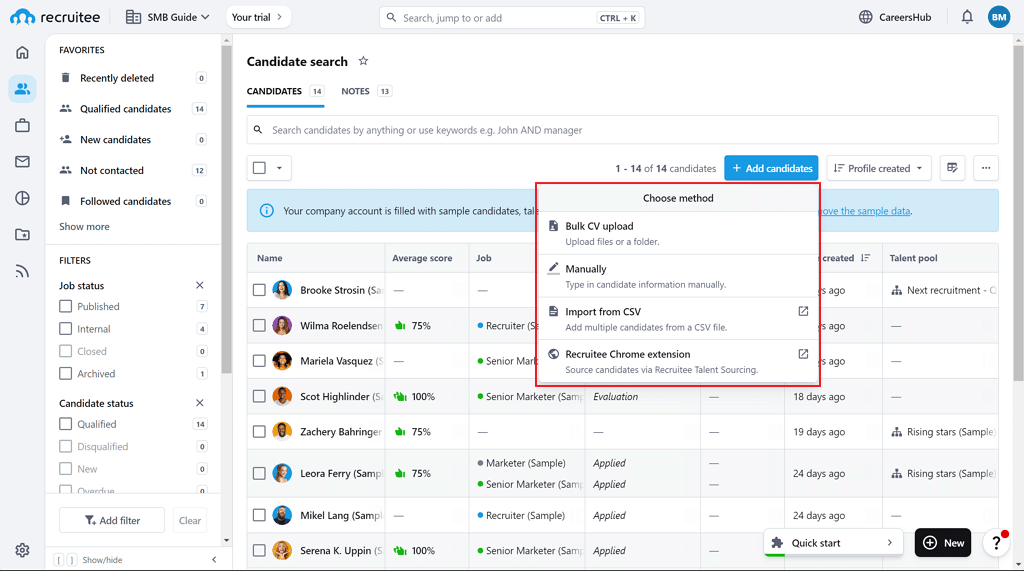The height and width of the screenshot is (571, 1024).
Task: Star the Candidate search page as favorite
Action: (363, 61)
